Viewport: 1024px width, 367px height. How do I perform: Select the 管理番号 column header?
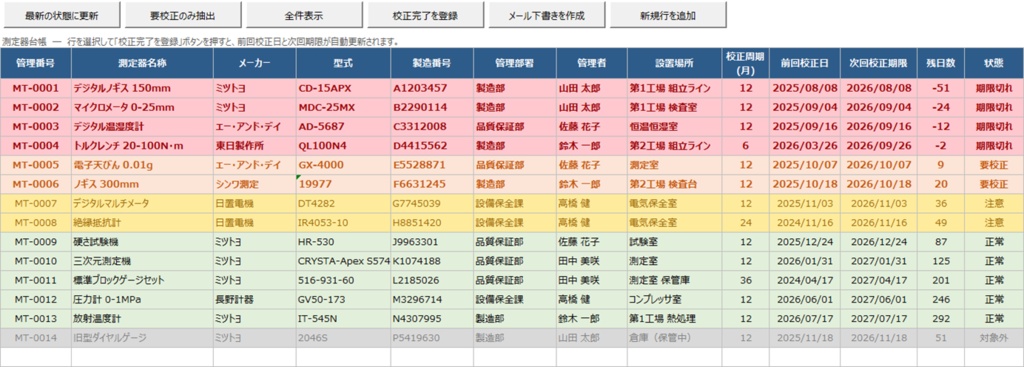pos(36,63)
